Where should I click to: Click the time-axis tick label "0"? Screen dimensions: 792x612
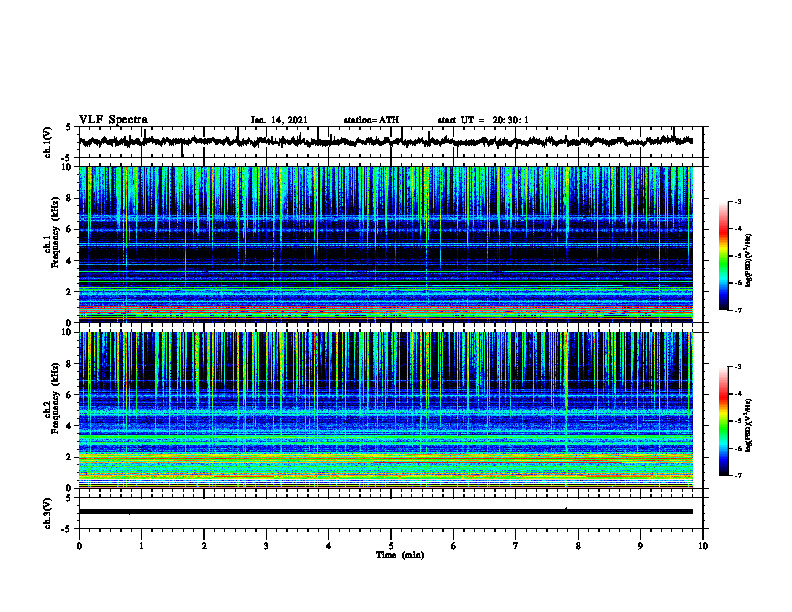click(79, 546)
